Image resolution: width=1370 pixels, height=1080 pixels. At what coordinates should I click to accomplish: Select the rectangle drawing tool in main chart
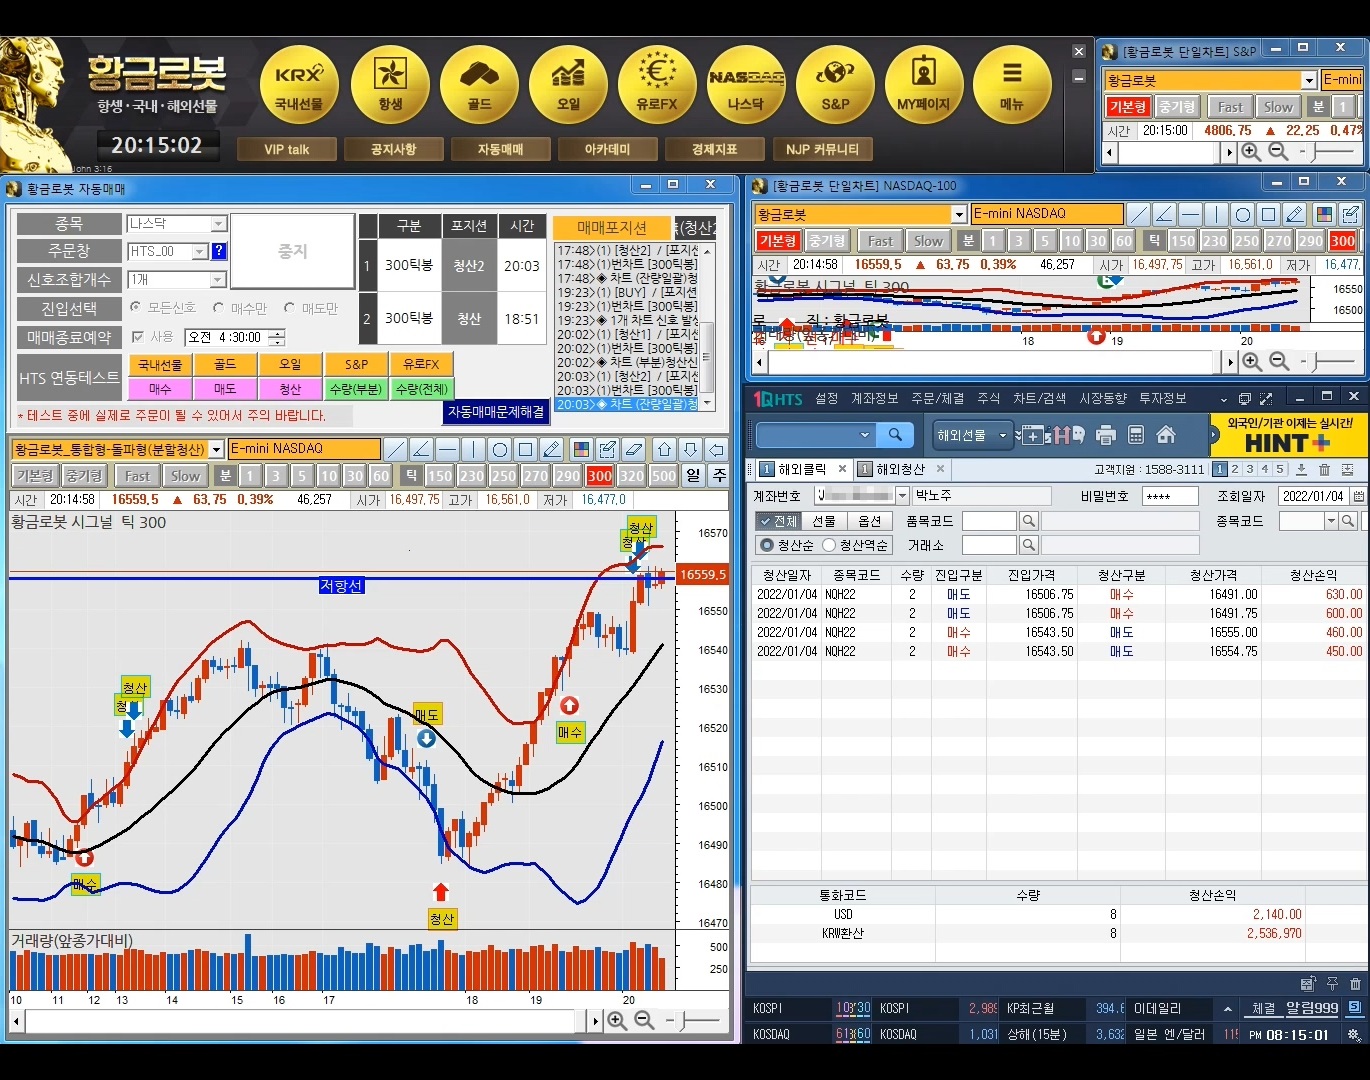tap(526, 449)
